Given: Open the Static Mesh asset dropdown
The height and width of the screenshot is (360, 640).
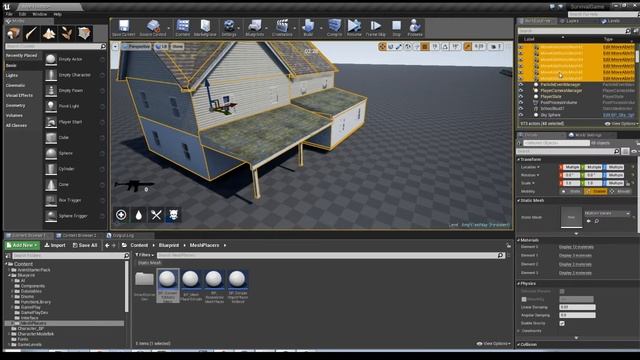Looking at the screenshot, I should click(x=607, y=213).
